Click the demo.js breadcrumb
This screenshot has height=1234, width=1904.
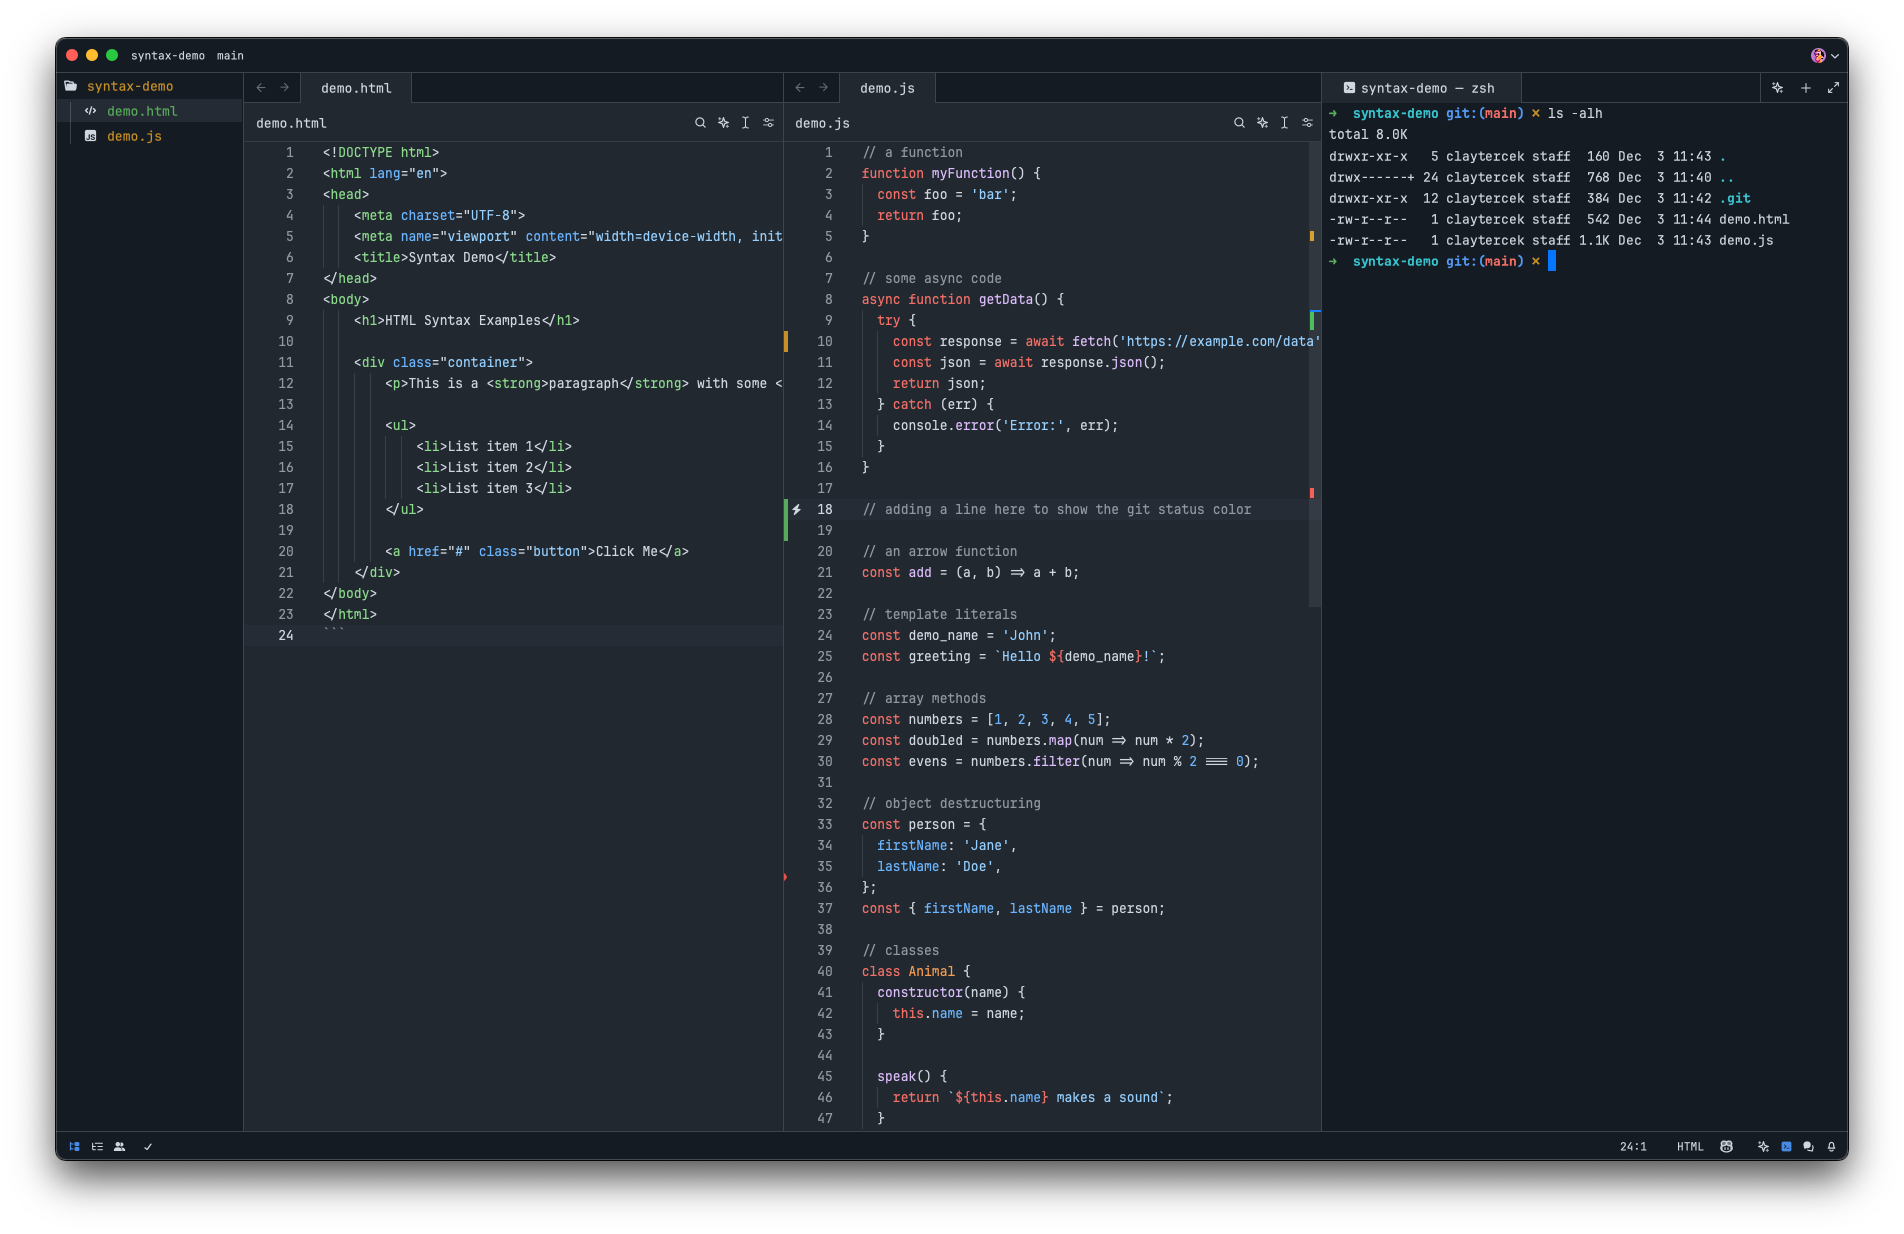coord(822,123)
